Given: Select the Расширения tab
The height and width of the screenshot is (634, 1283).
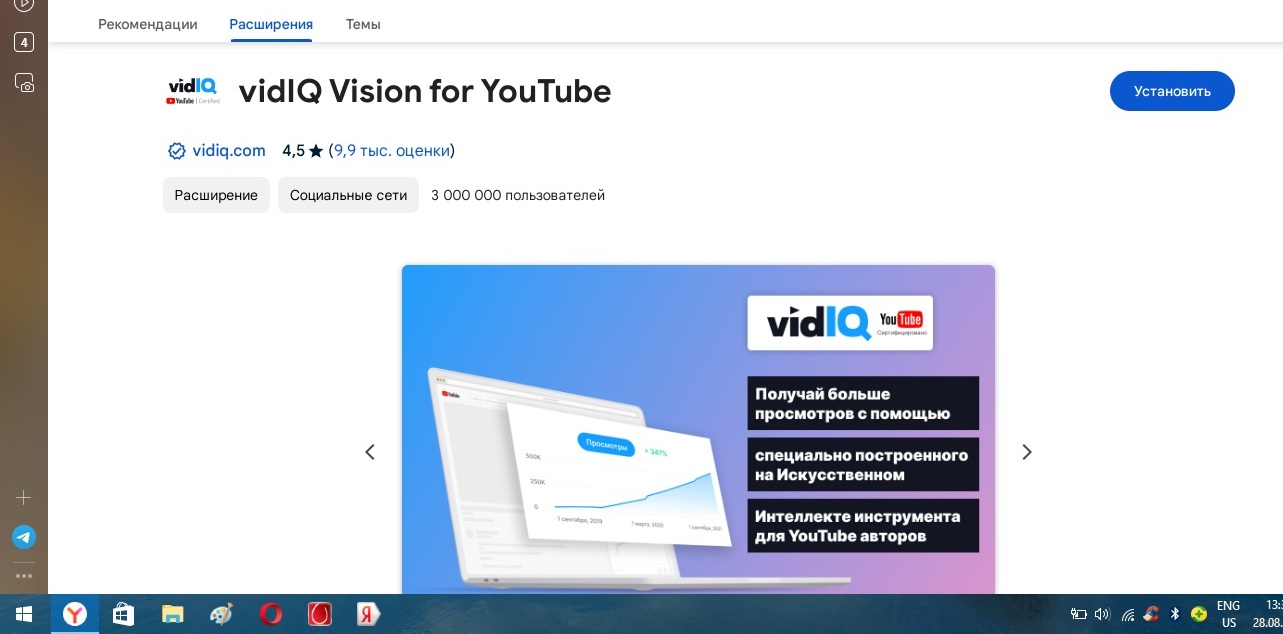Looking at the screenshot, I should (271, 24).
